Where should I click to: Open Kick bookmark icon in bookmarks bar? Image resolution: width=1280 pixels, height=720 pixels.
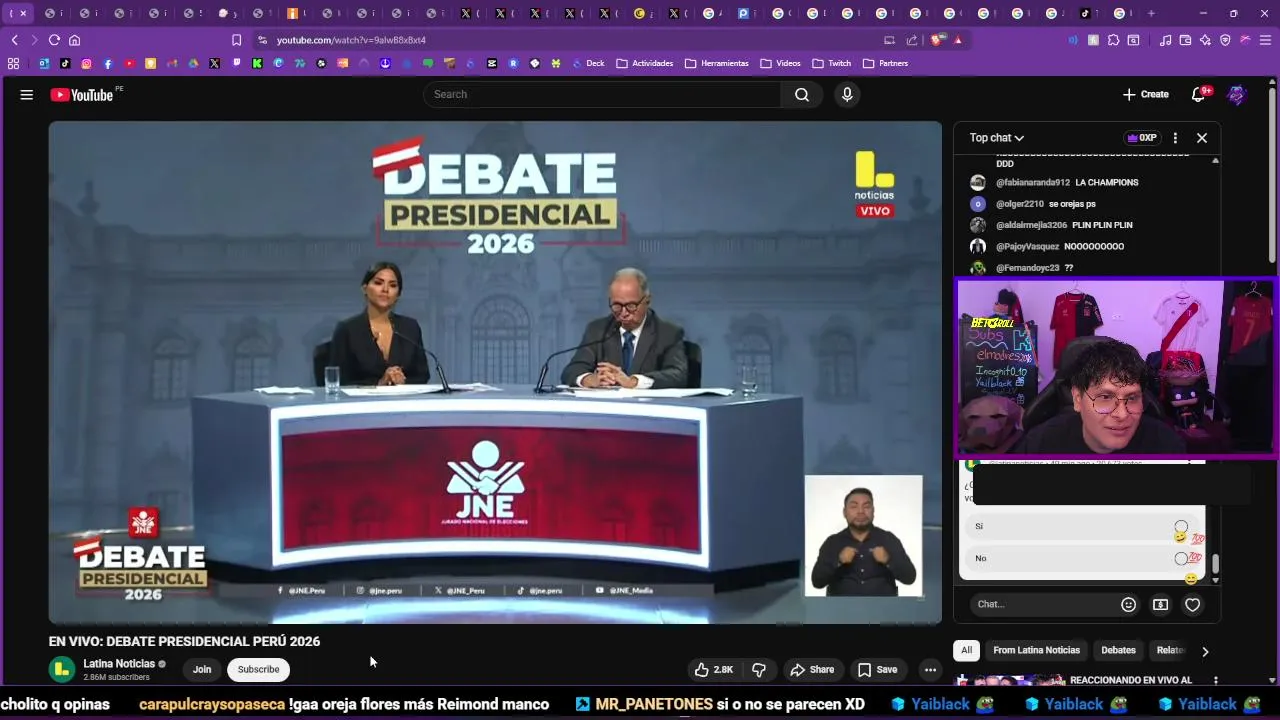tap(257, 63)
